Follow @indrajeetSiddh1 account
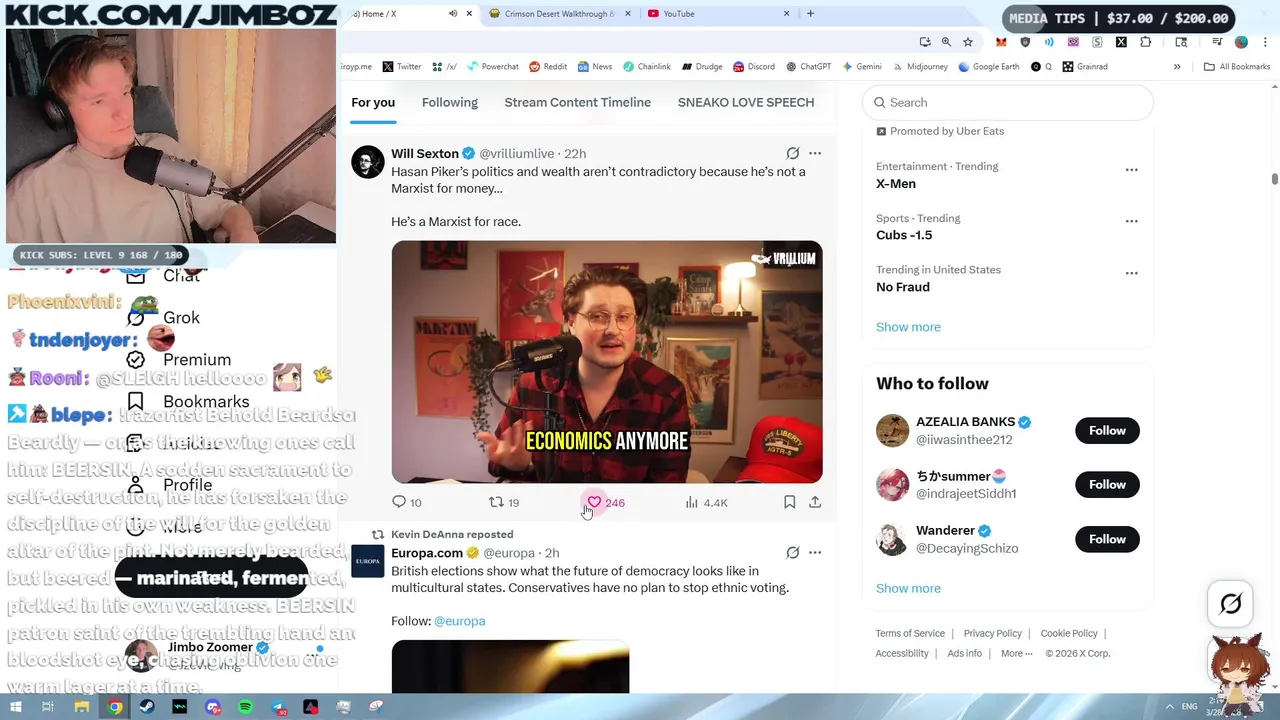 [1107, 484]
